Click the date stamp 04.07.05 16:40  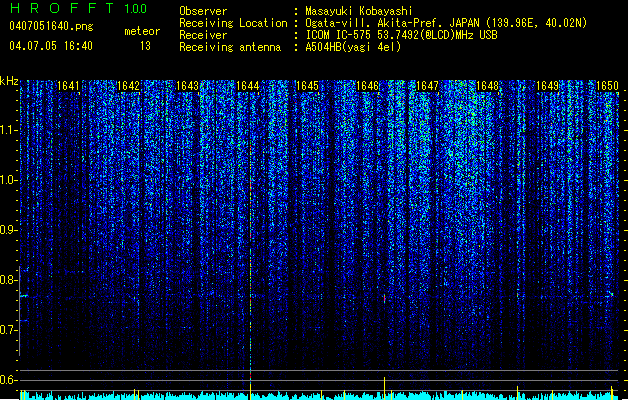[51, 46]
